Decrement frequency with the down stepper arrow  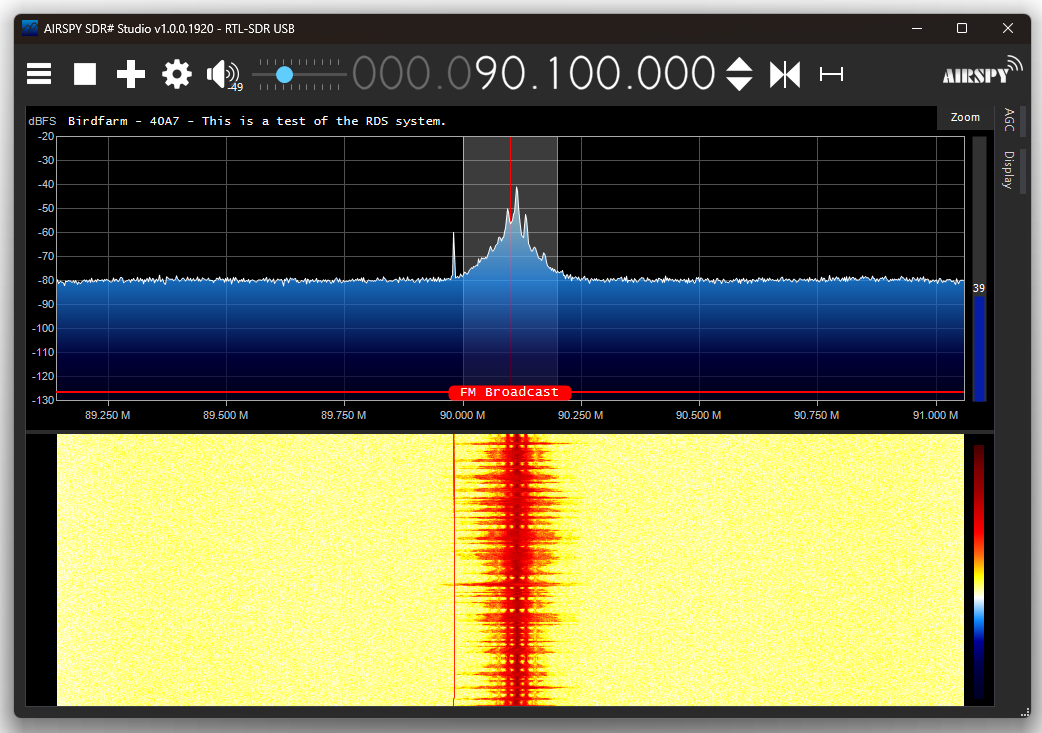(x=740, y=83)
